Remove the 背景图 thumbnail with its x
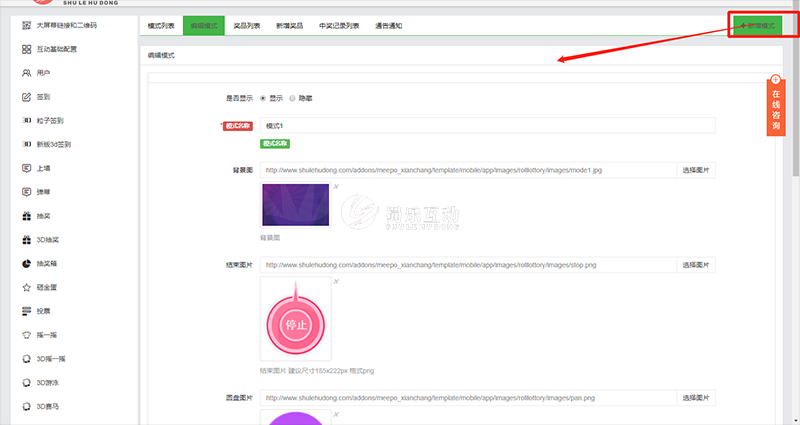This screenshot has height=425, width=800. (x=336, y=187)
